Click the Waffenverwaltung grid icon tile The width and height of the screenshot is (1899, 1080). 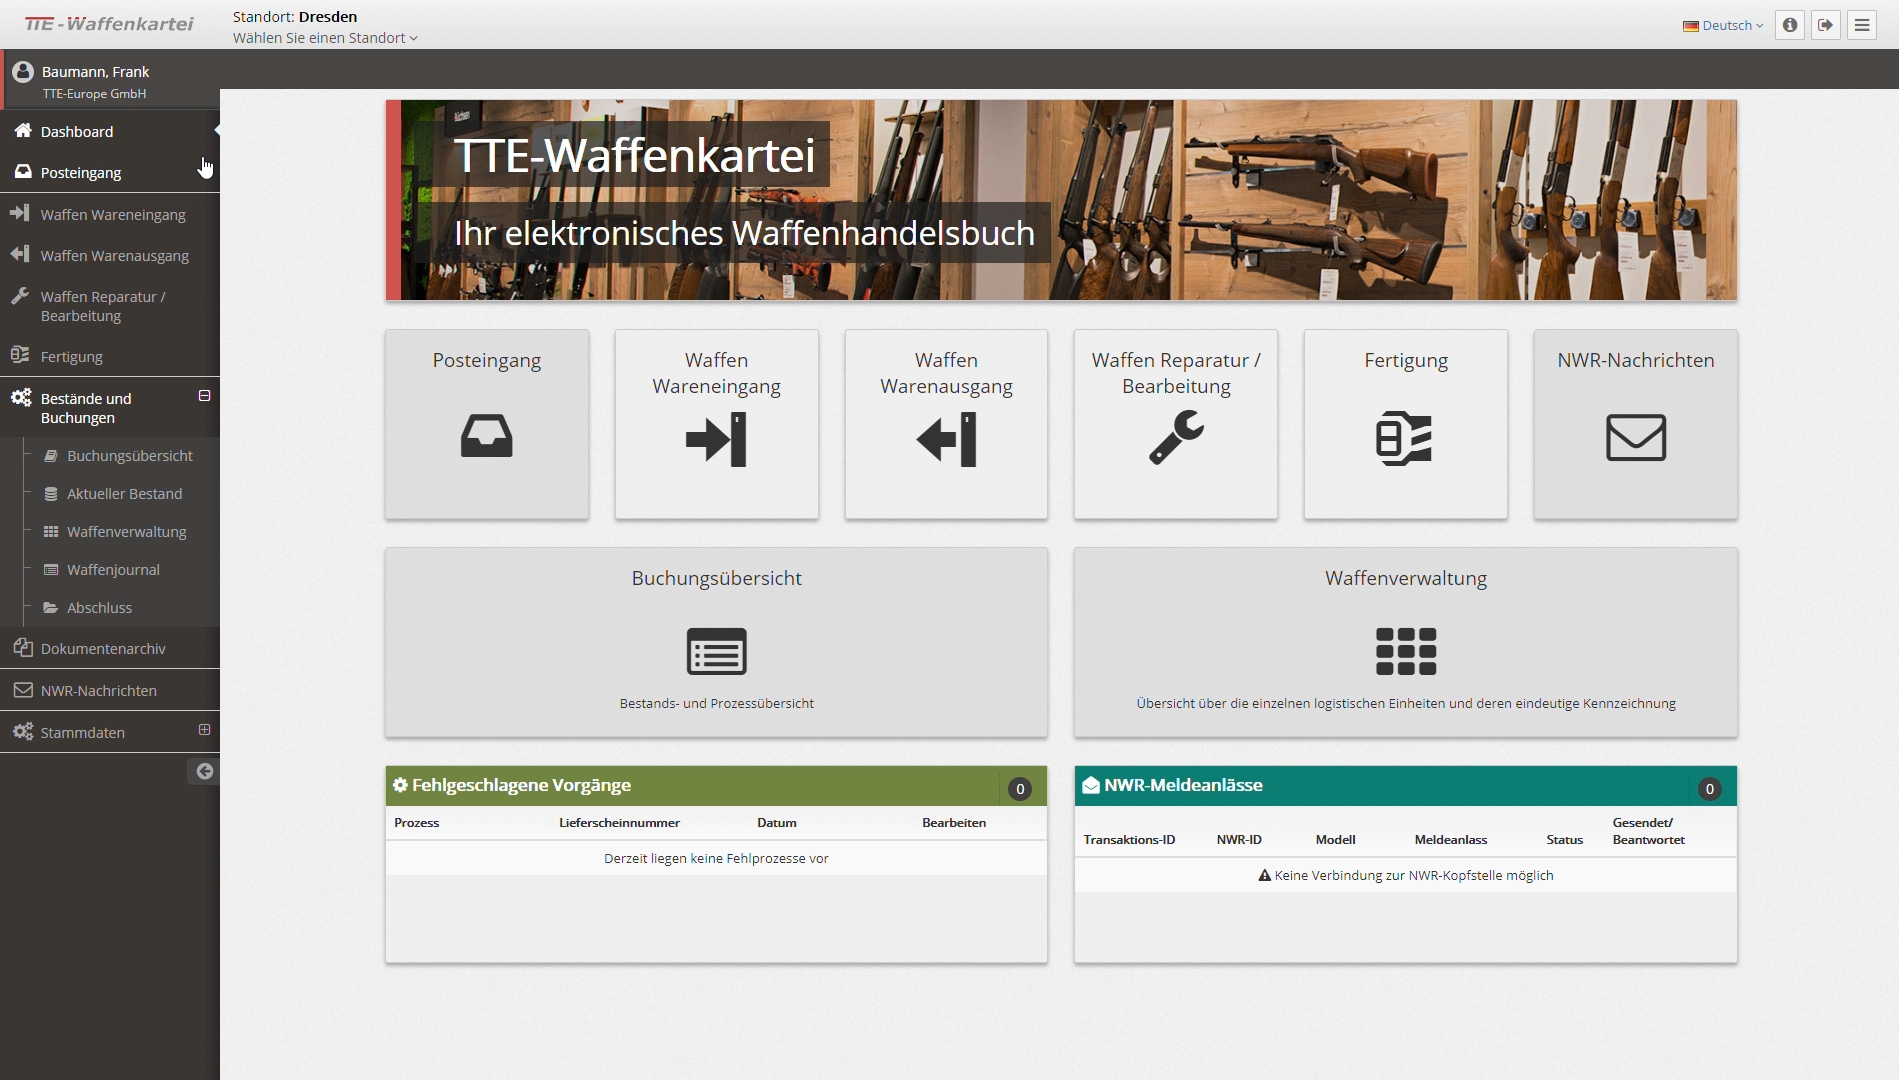pyautogui.click(x=1406, y=651)
